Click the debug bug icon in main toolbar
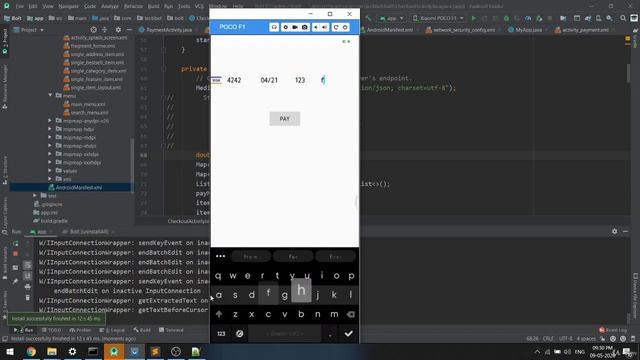This screenshot has height=360, width=640. (506, 18)
